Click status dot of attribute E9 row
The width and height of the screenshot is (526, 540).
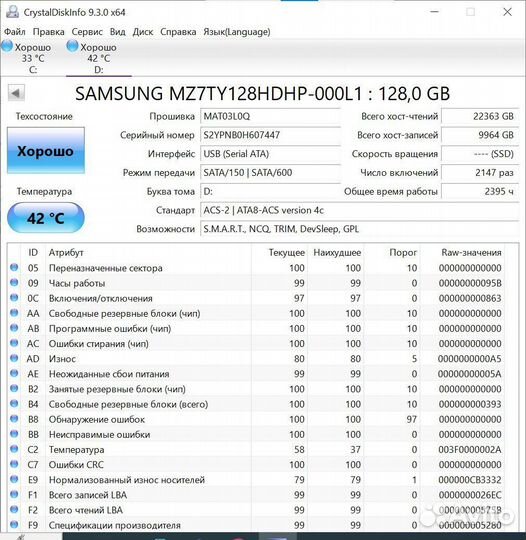tap(14, 479)
